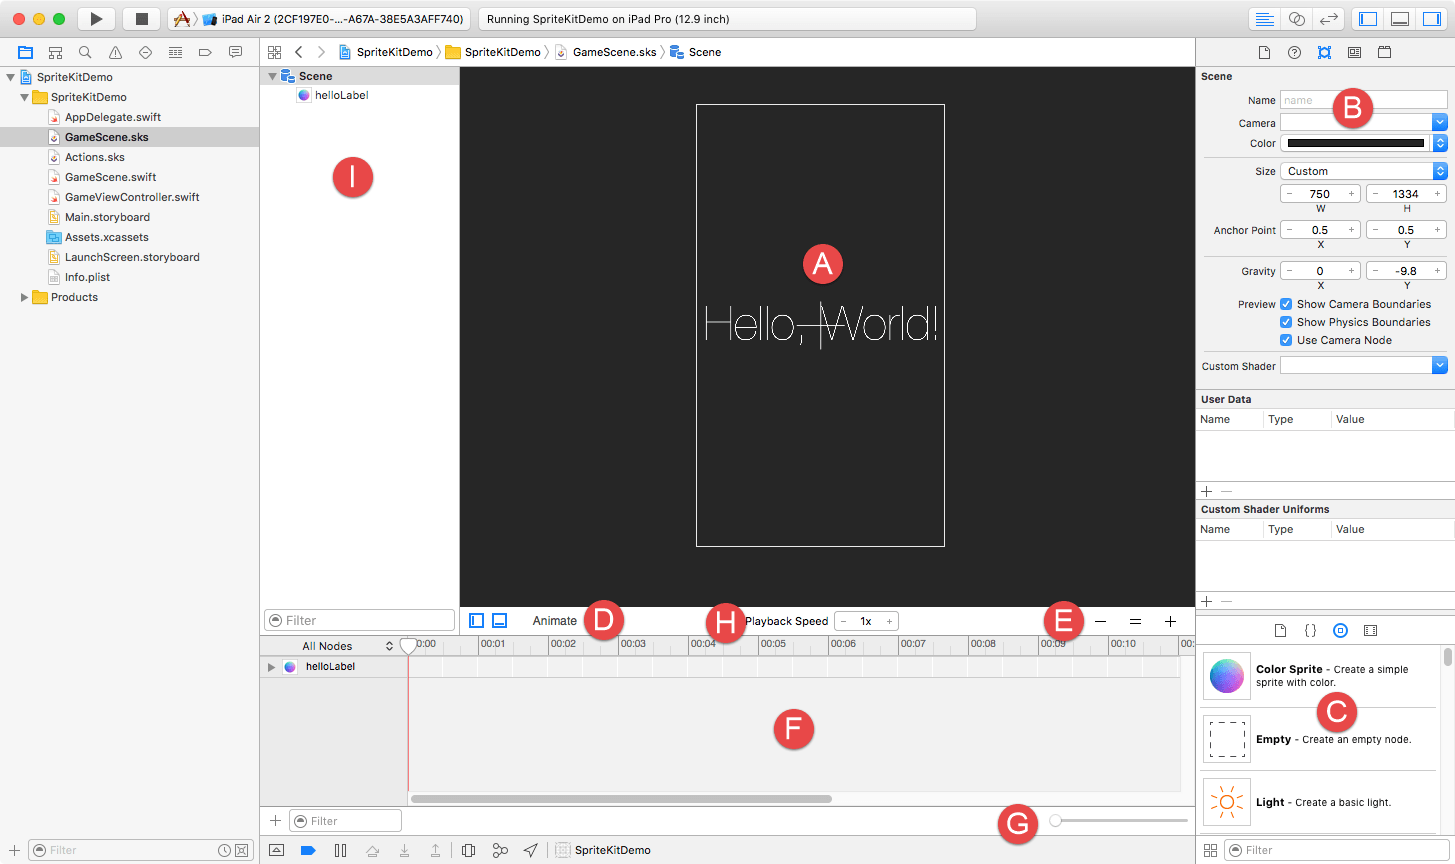Click the Run (play) button in toolbar

click(x=96, y=19)
